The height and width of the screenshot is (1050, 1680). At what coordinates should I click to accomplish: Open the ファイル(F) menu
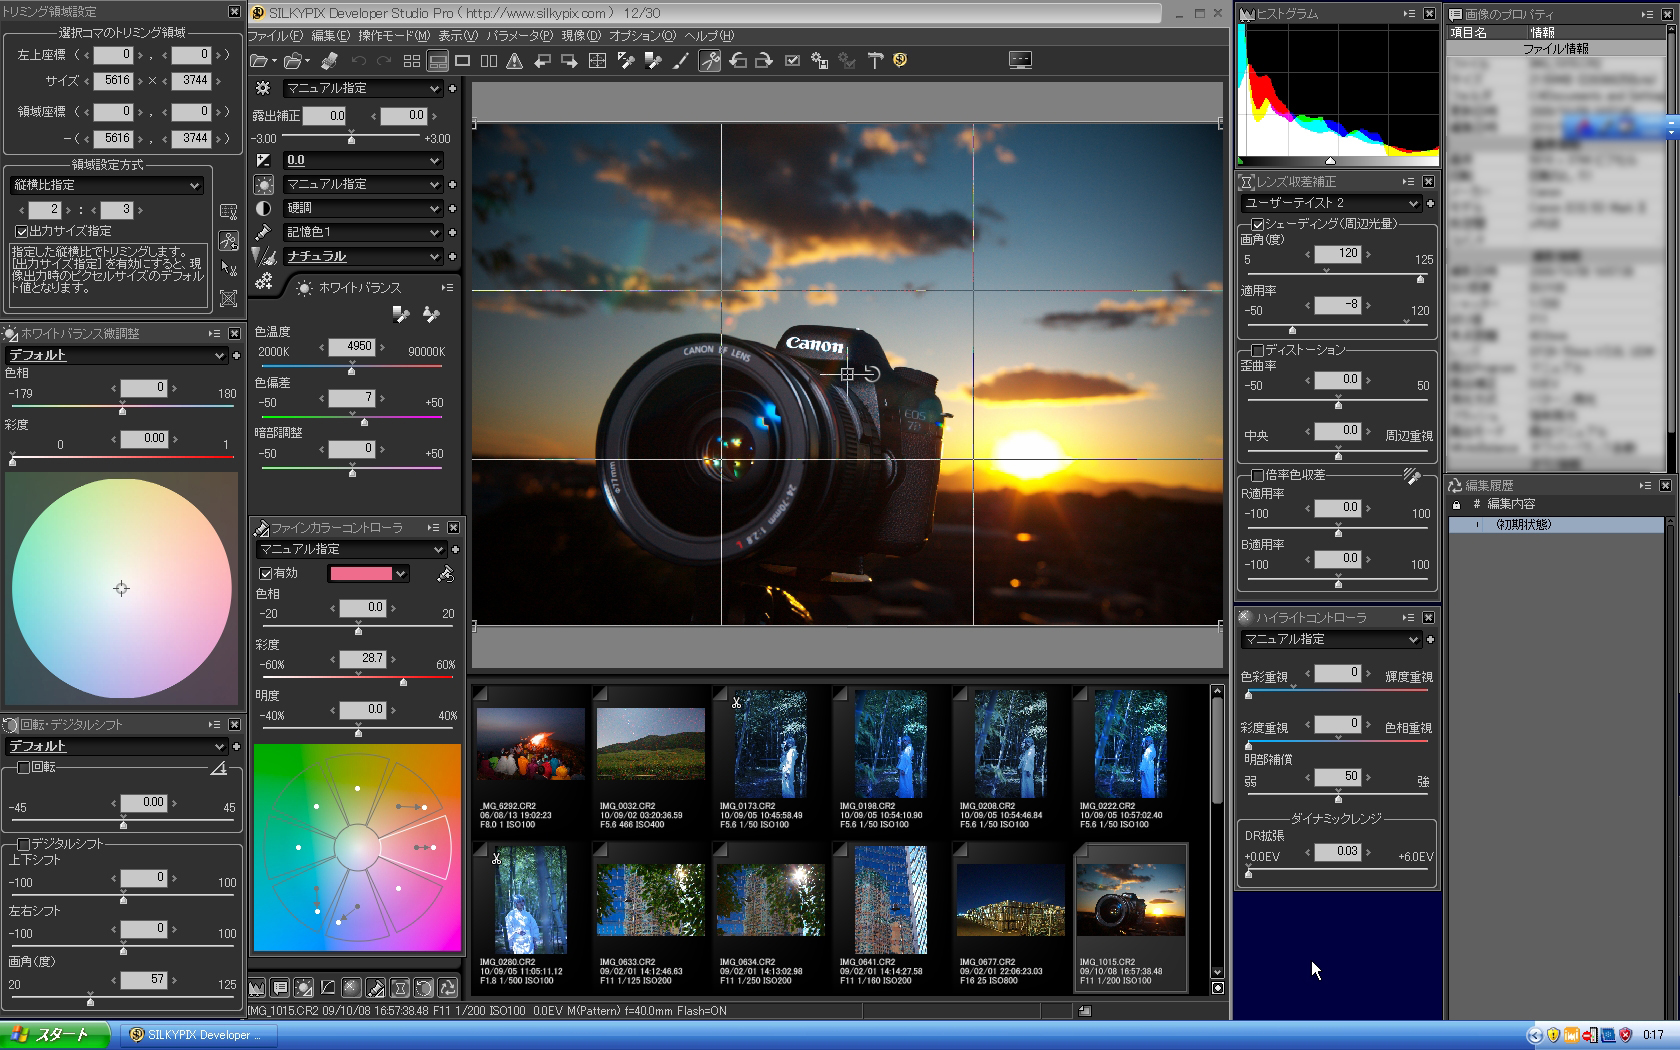275,36
